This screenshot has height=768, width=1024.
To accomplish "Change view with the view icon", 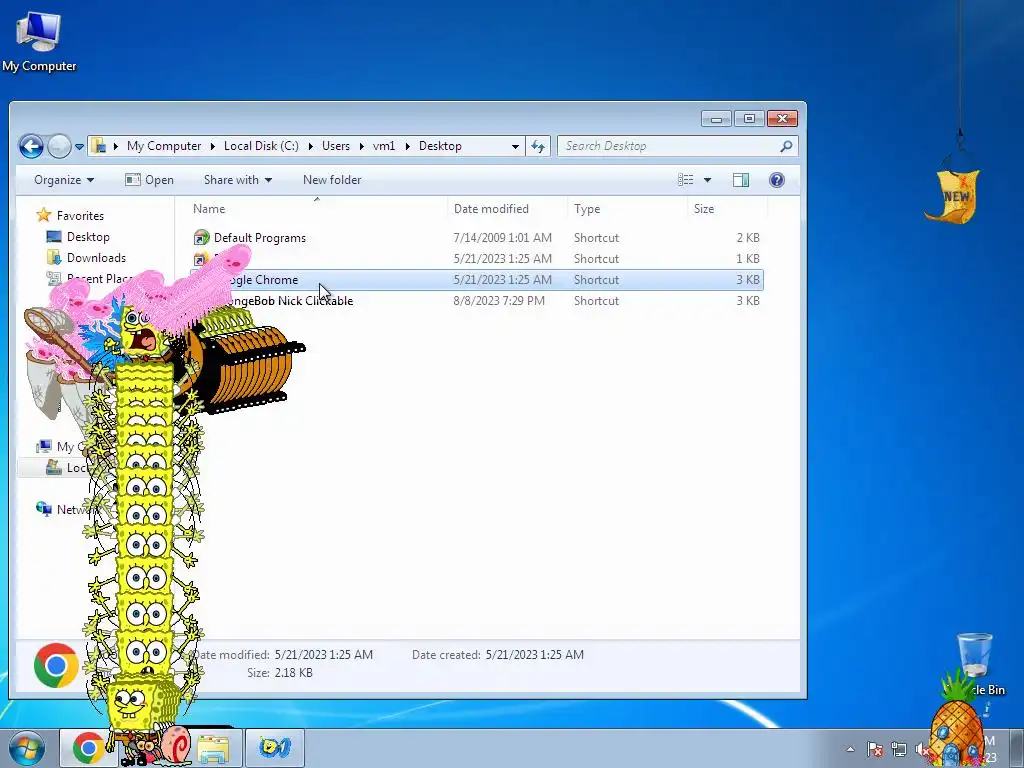I will pyautogui.click(x=686, y=180).
